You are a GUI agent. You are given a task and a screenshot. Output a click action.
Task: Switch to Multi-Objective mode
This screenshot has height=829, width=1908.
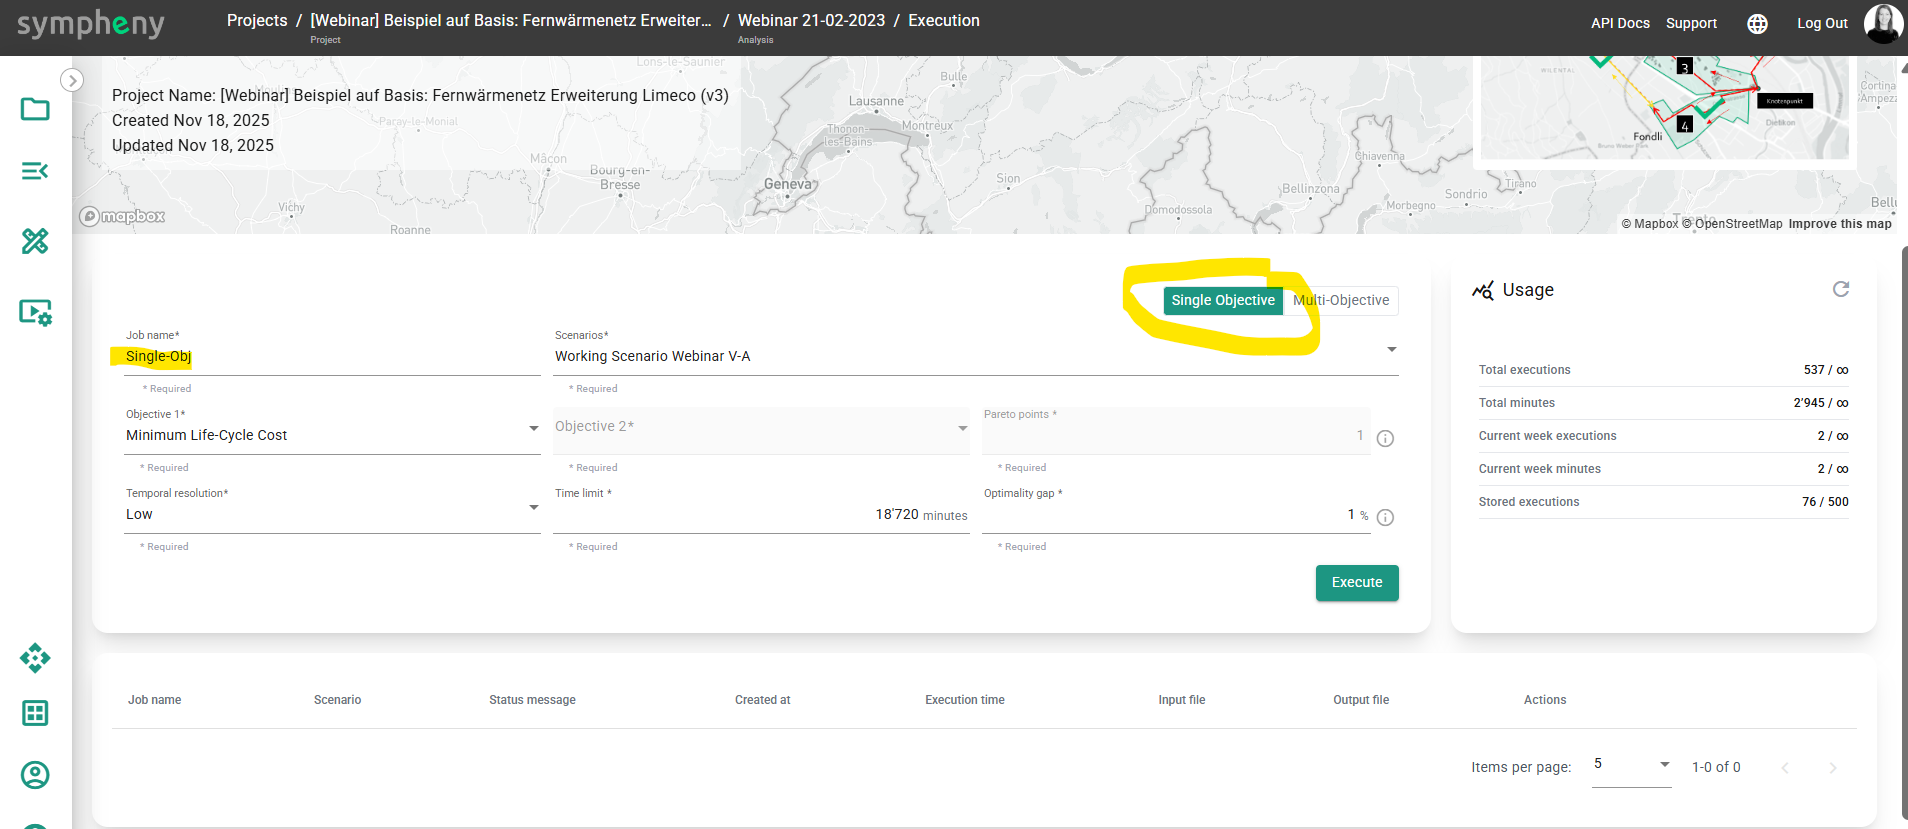coord(1341,300)
